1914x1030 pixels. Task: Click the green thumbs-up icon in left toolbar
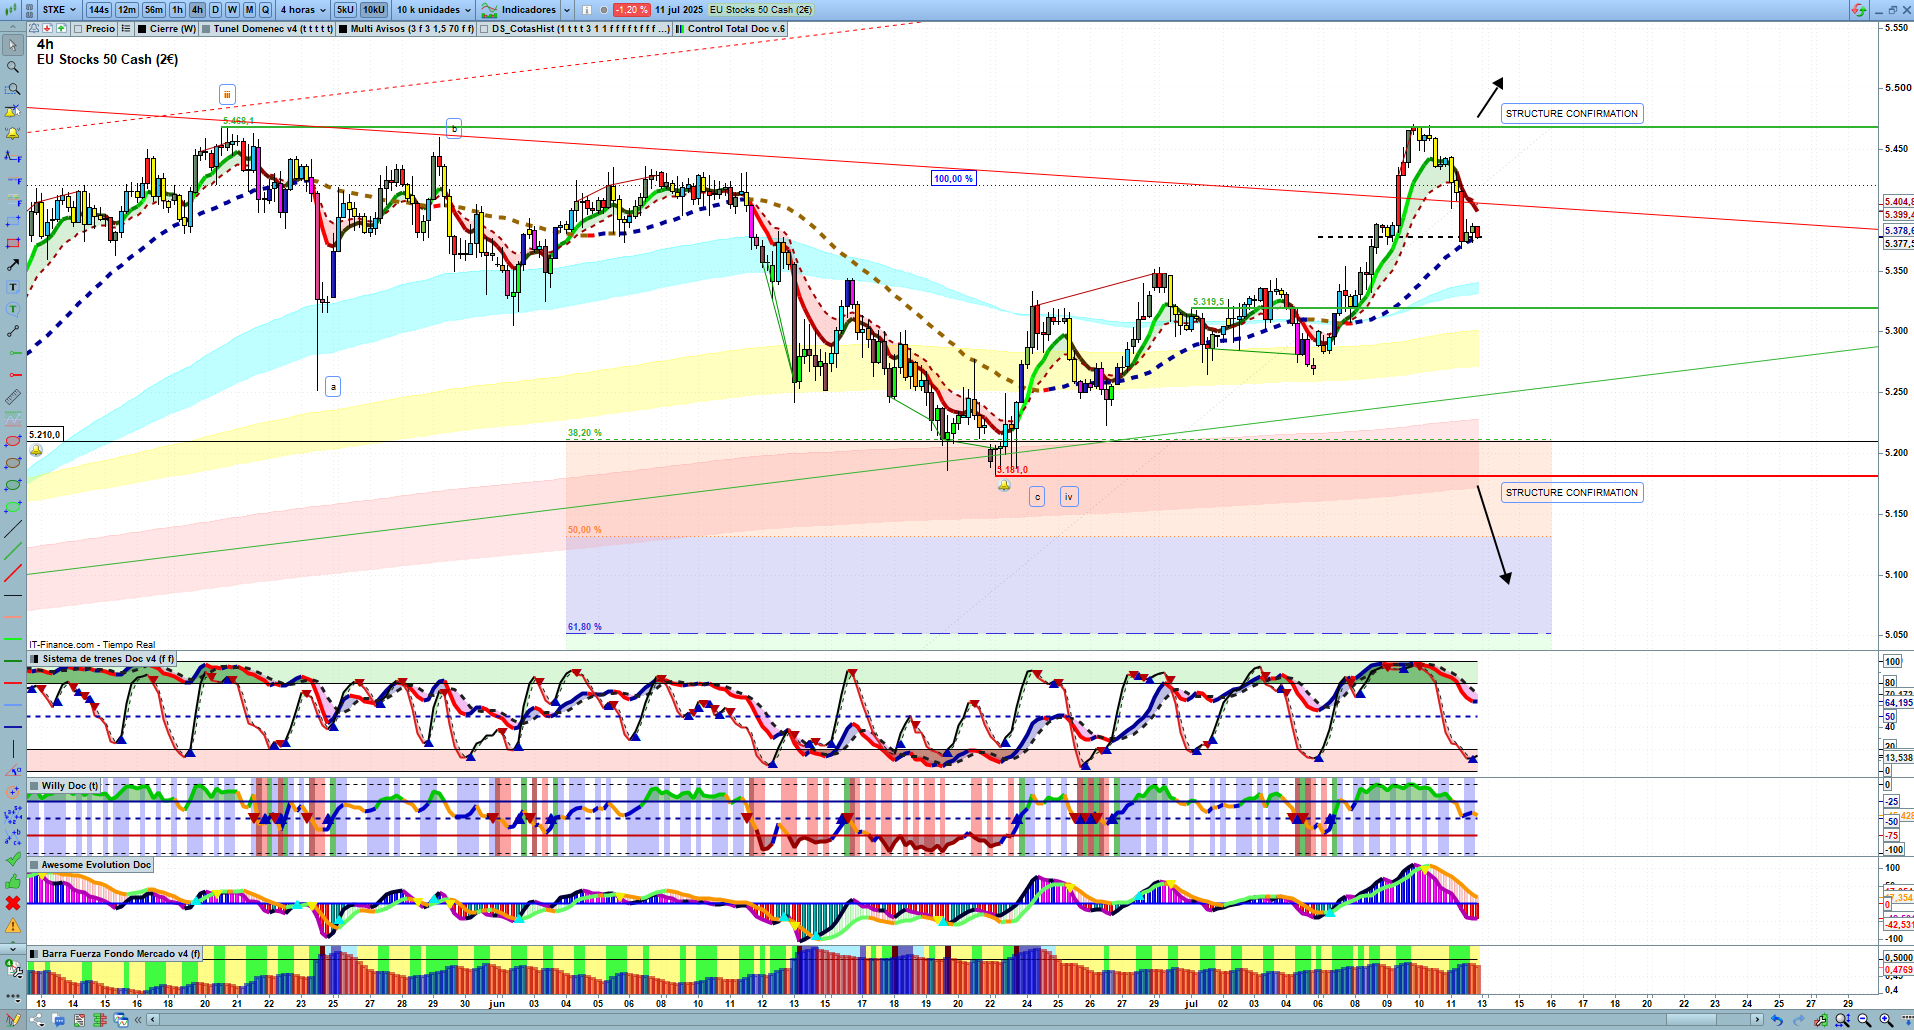coord(13,881)
